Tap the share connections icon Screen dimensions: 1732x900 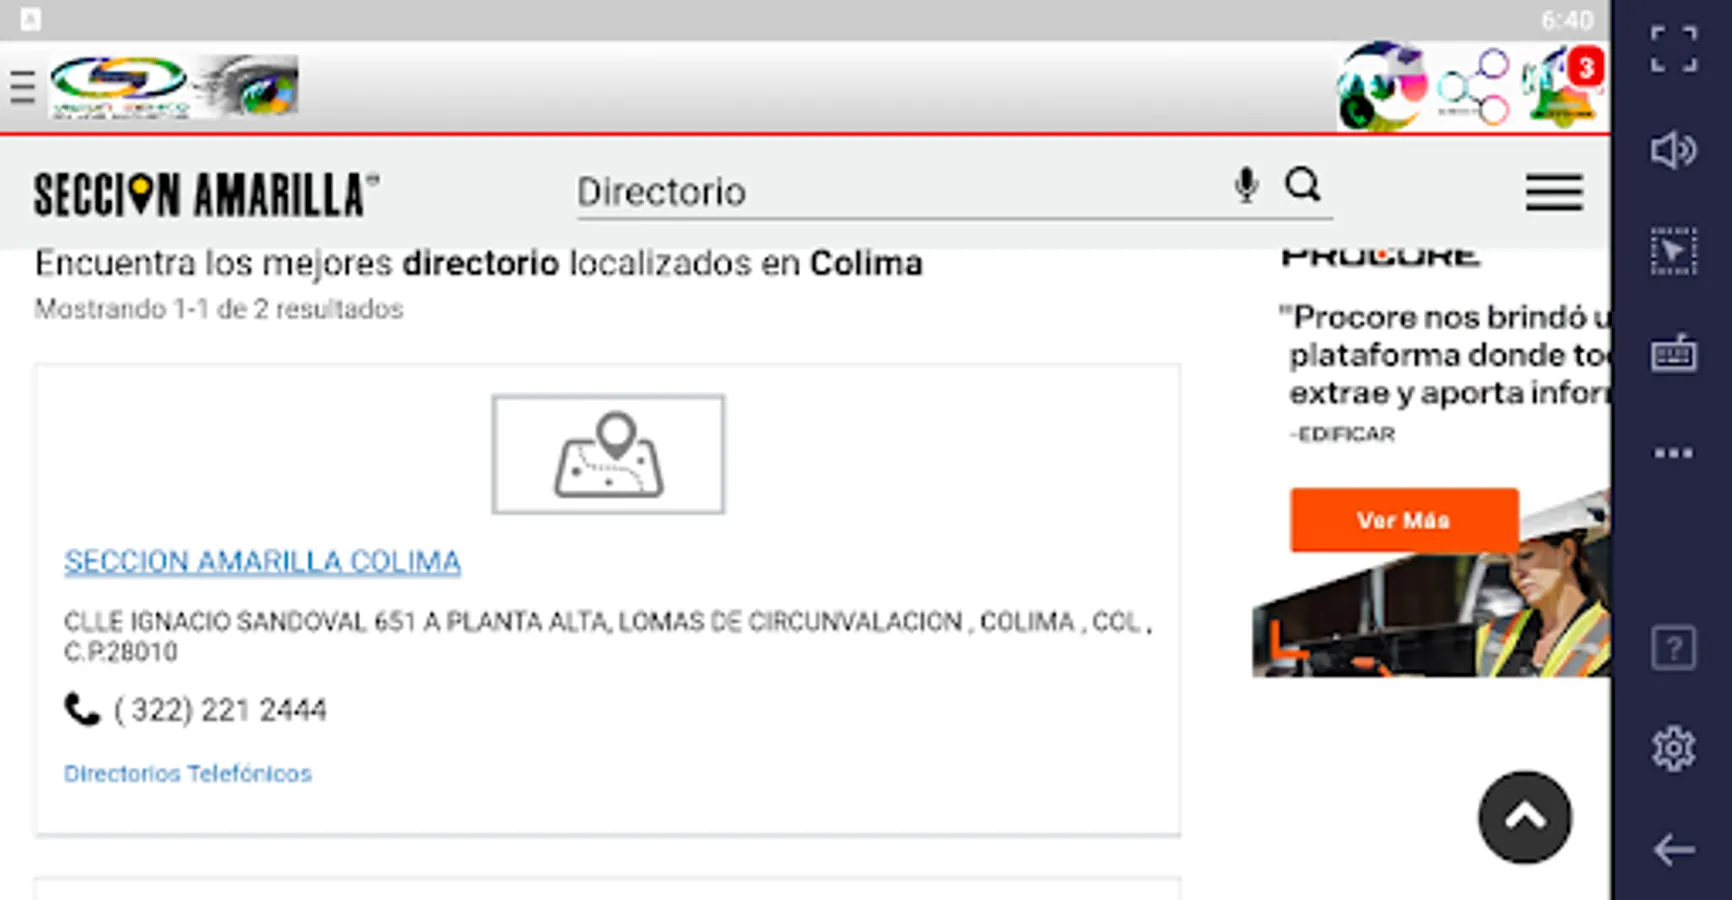point(1474,87)
